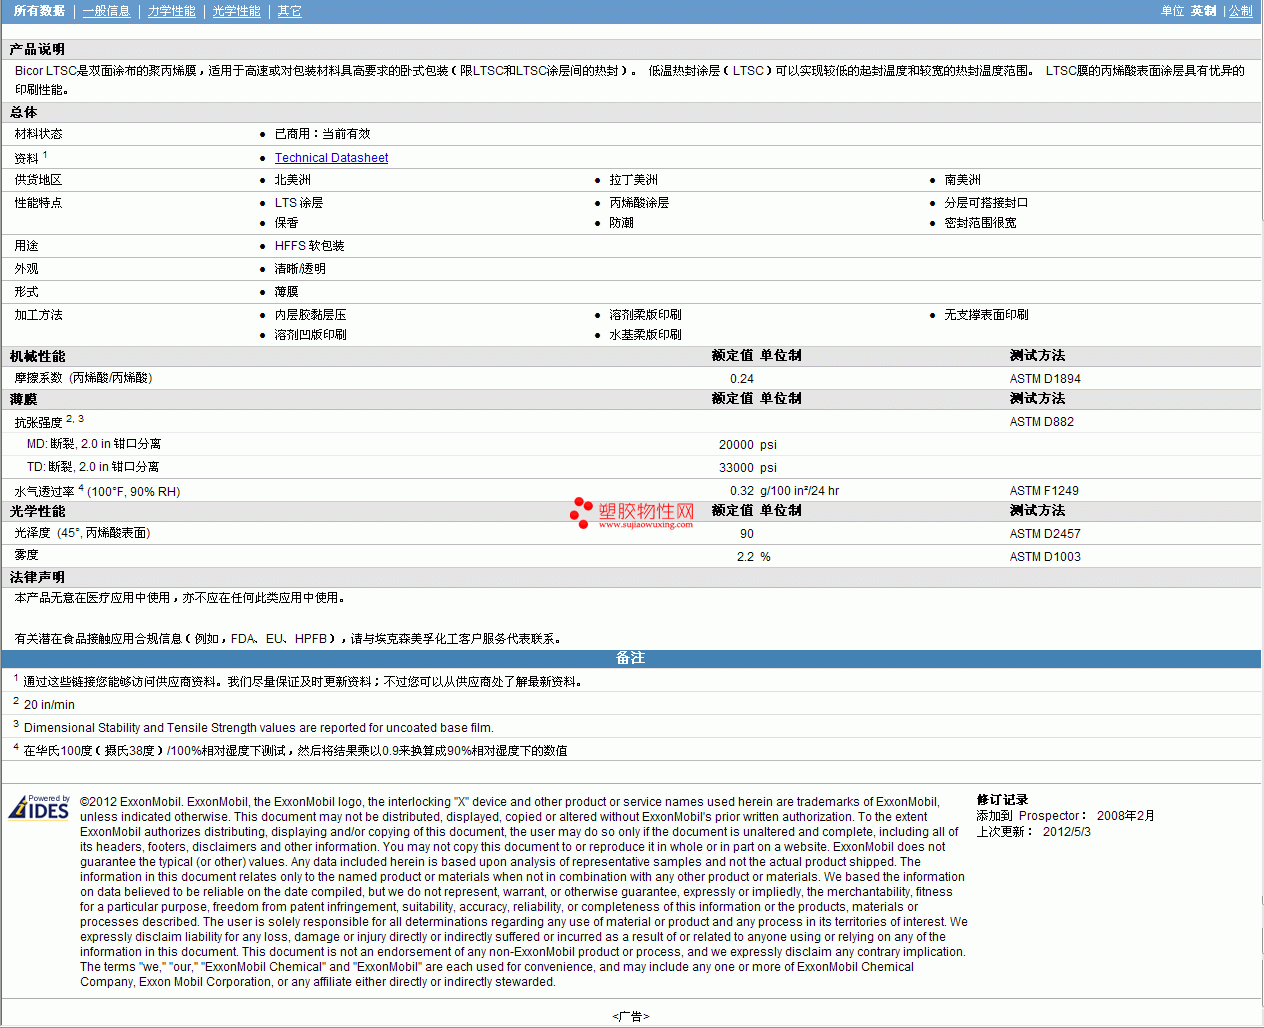Click the 分层可搭接封口 feature
The image size is (1264, 1028).
(x=986, y=203)
